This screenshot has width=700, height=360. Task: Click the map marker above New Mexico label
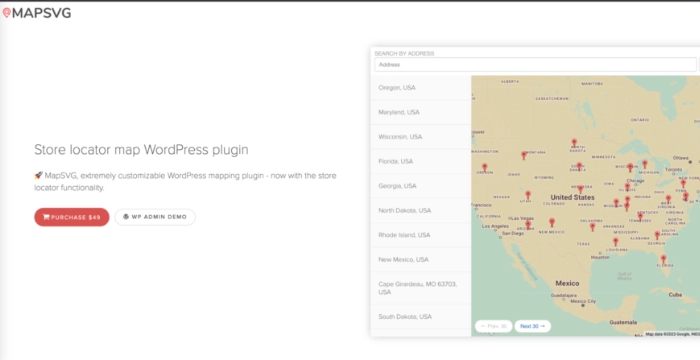click(x=552, y=222)
